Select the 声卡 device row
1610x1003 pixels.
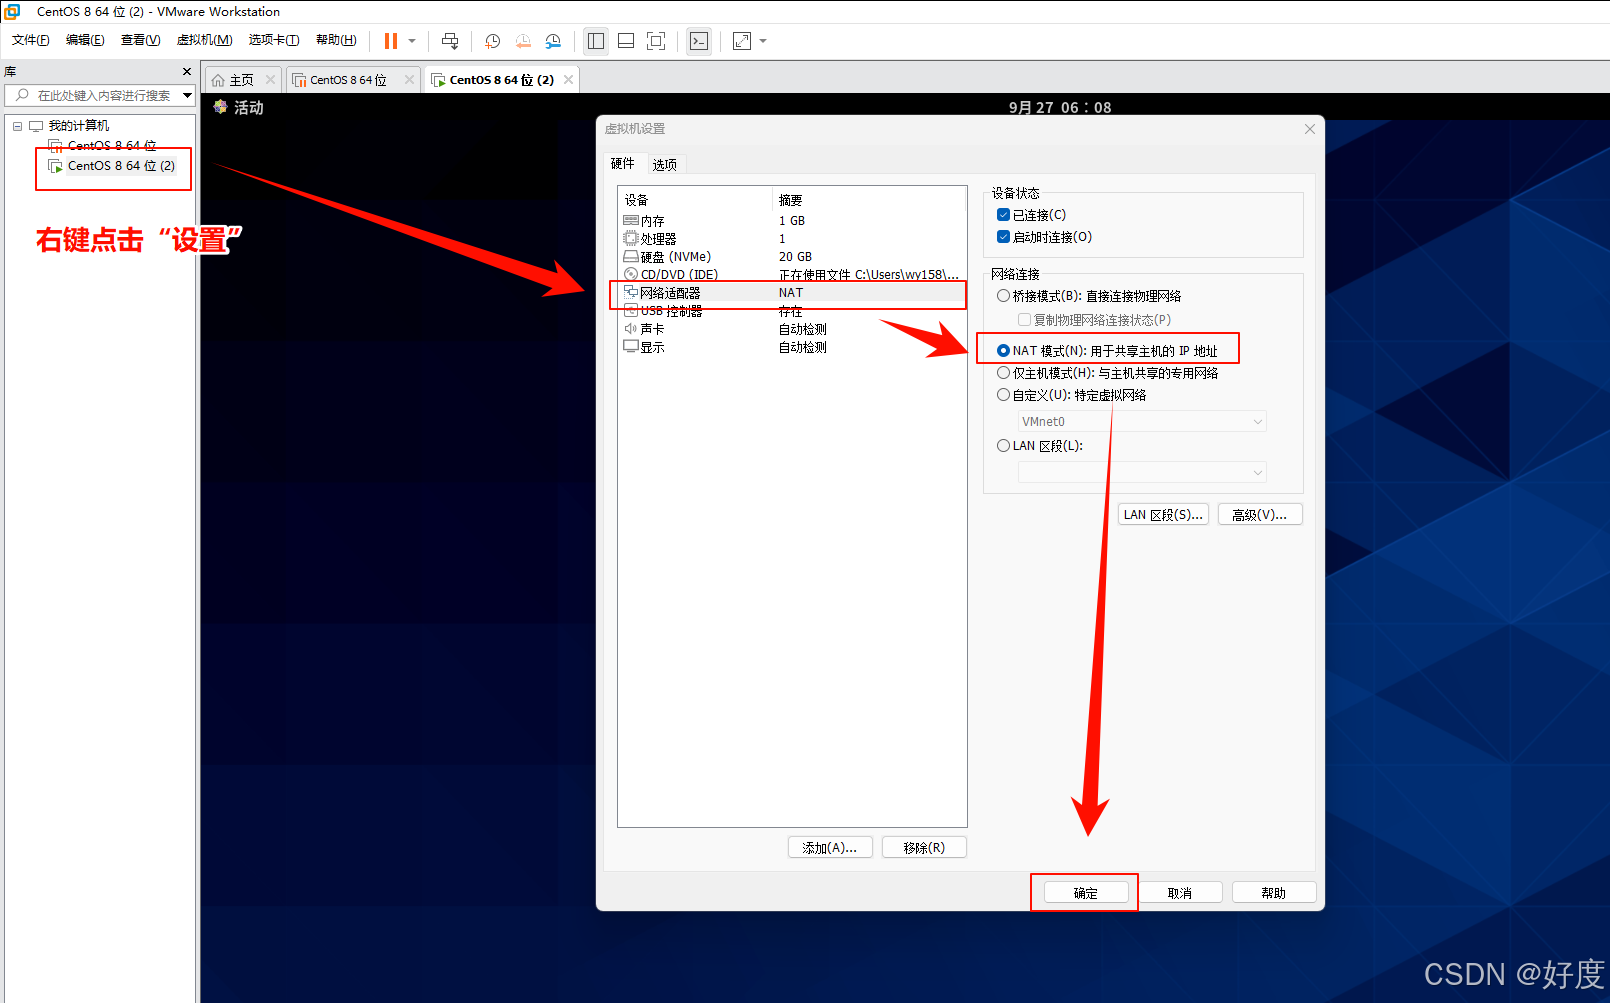coord(792,329)
